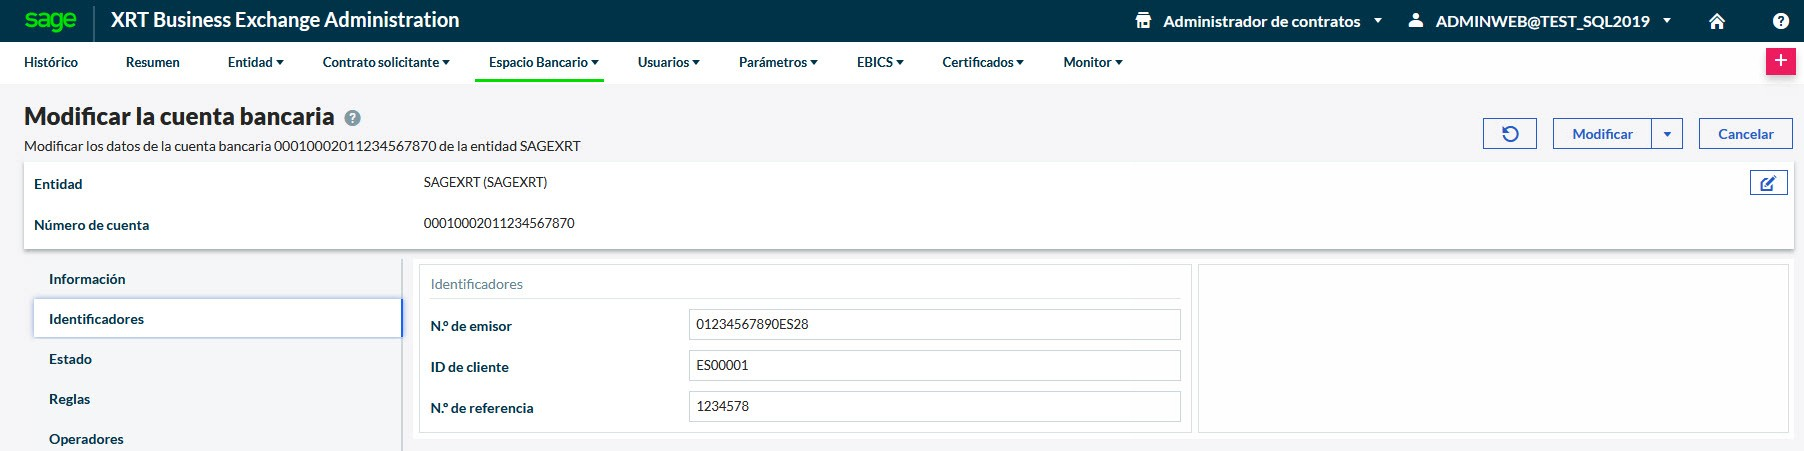The width and height of the screenshot is (1804, 451).
Task: Open the help question mark in header
Action: point(1781,21)
